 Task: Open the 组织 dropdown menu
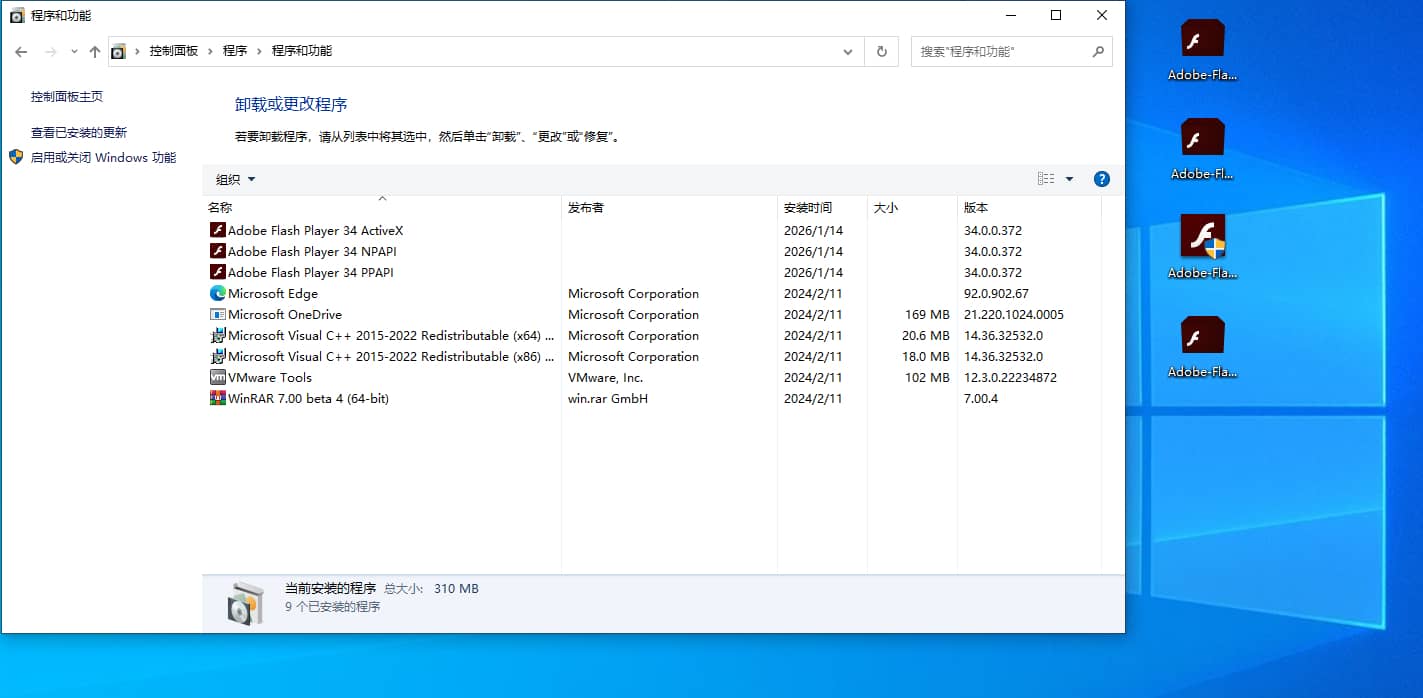click(236, 179)
